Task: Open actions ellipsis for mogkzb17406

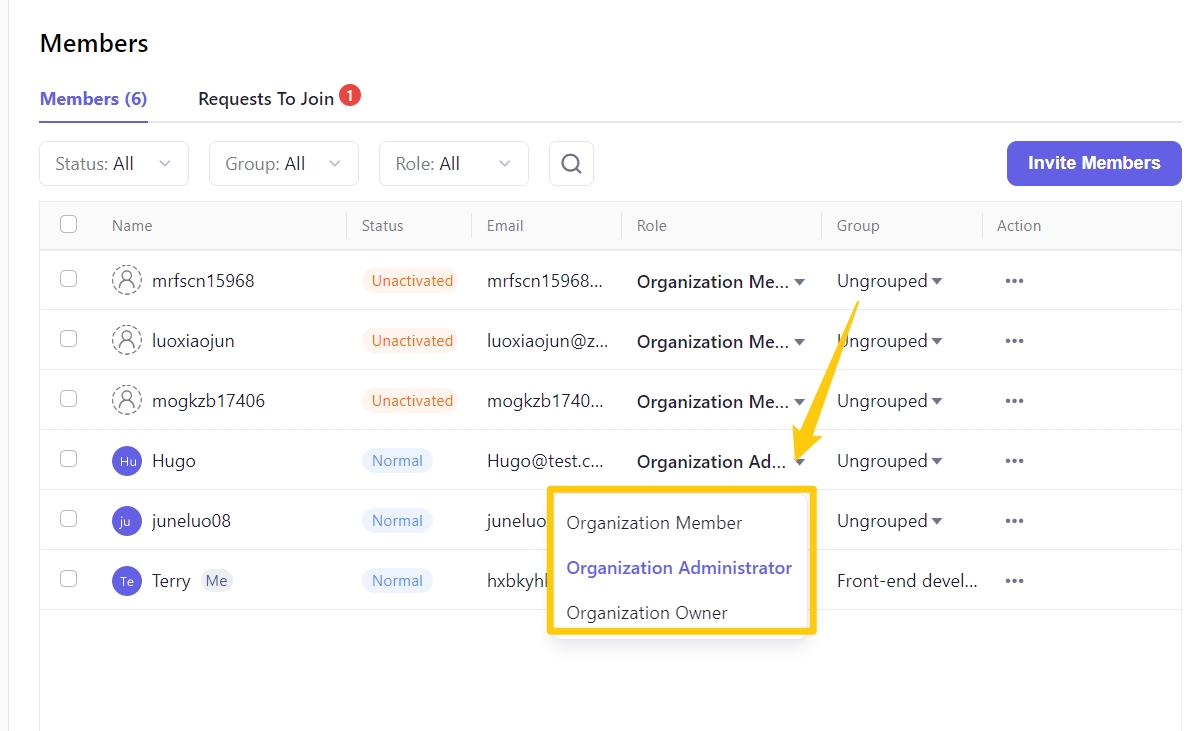Action: click(x=1014, y=401)
